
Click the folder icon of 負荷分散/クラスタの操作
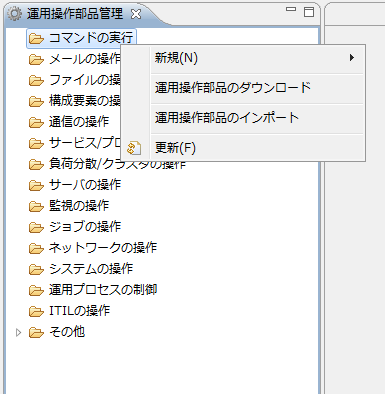(36, 165)
